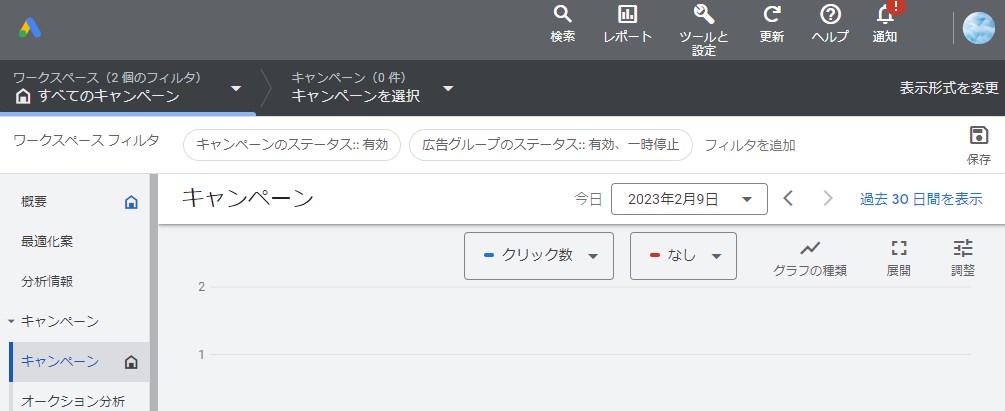This screenshot has height=411, width=1005.
Task: Save workspace filter with 保存 icon
Action: (978, 144)
